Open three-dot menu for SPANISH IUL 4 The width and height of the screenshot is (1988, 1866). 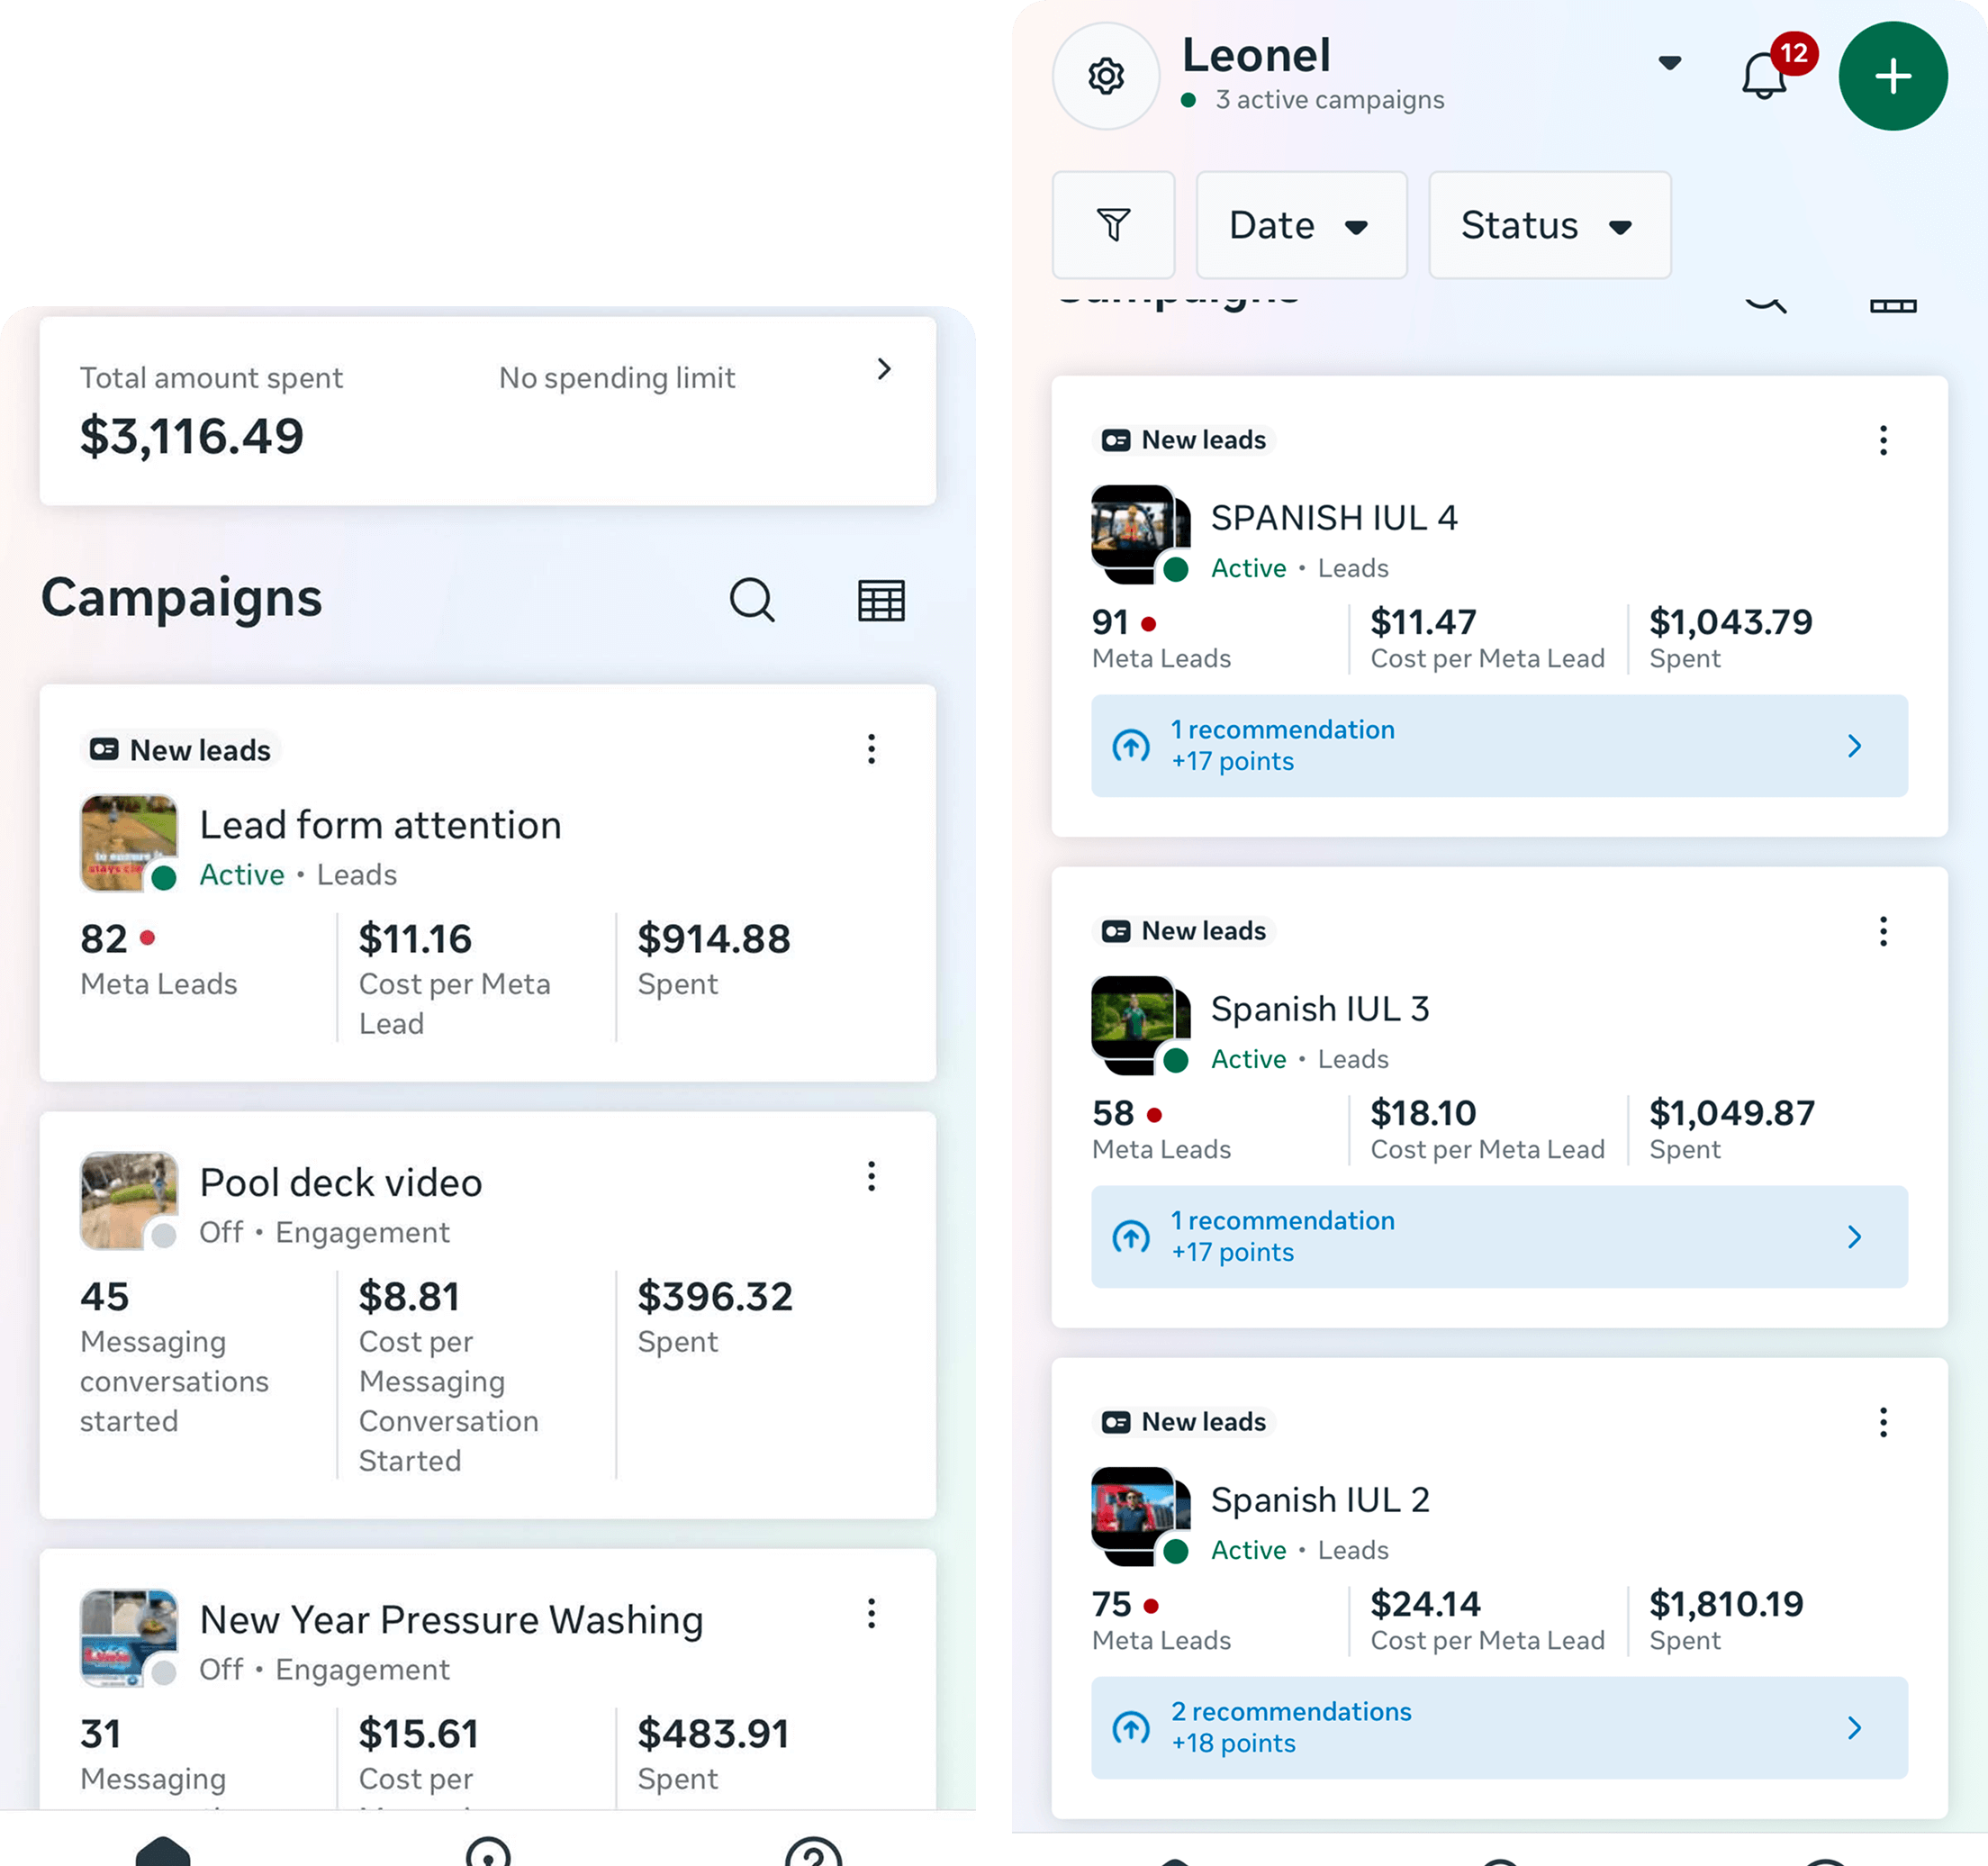click(x=1883, y=441)
